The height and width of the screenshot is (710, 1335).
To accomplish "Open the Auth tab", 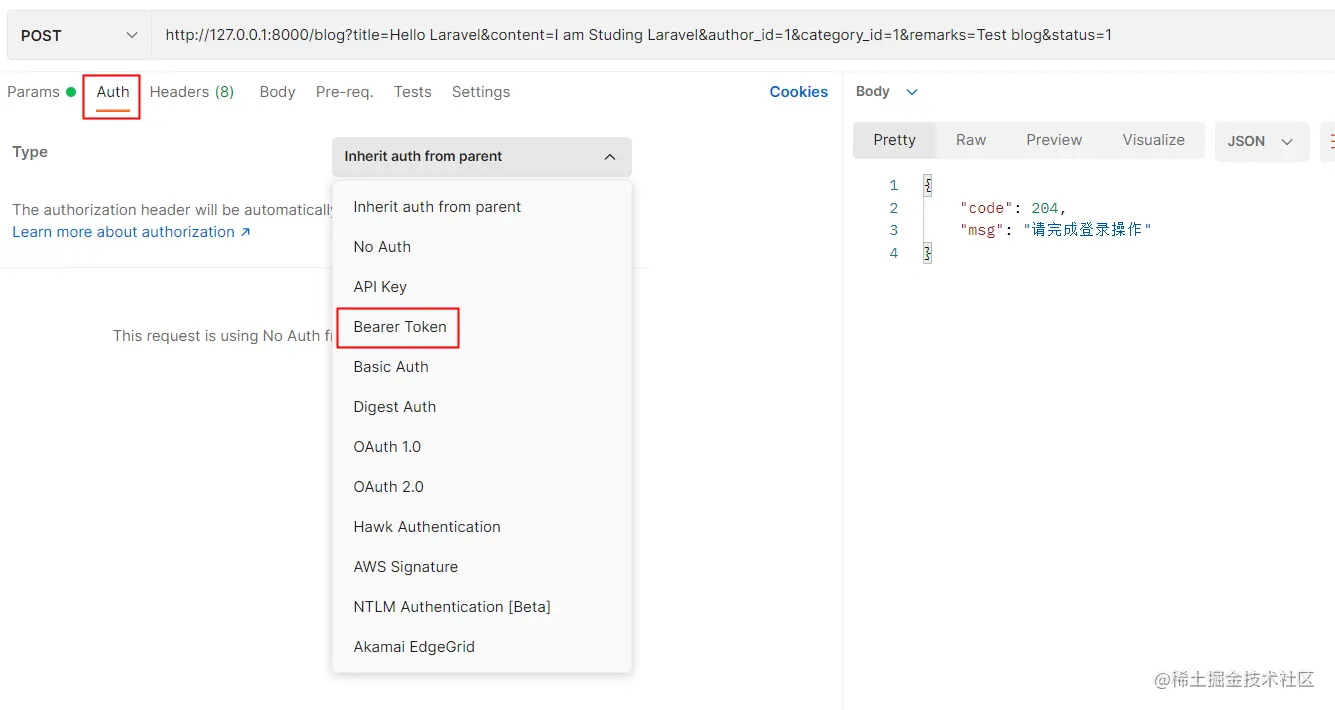I will coord(113,92).
